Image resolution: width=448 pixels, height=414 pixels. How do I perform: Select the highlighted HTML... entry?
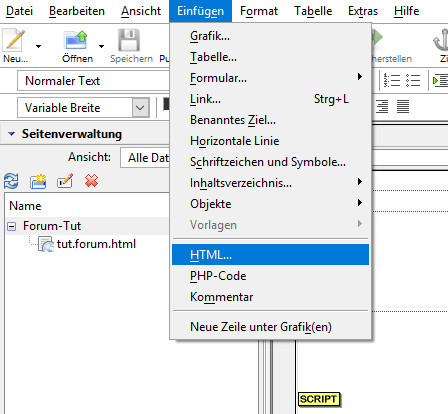270,255
